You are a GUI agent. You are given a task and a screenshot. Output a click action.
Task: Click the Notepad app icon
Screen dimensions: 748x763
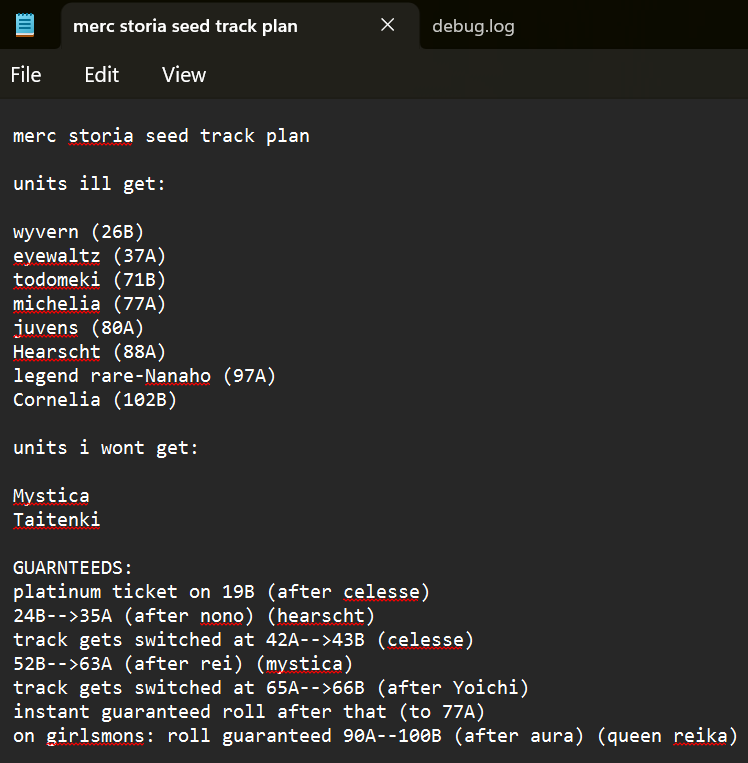pyautogui.click(x=24, y=25)
